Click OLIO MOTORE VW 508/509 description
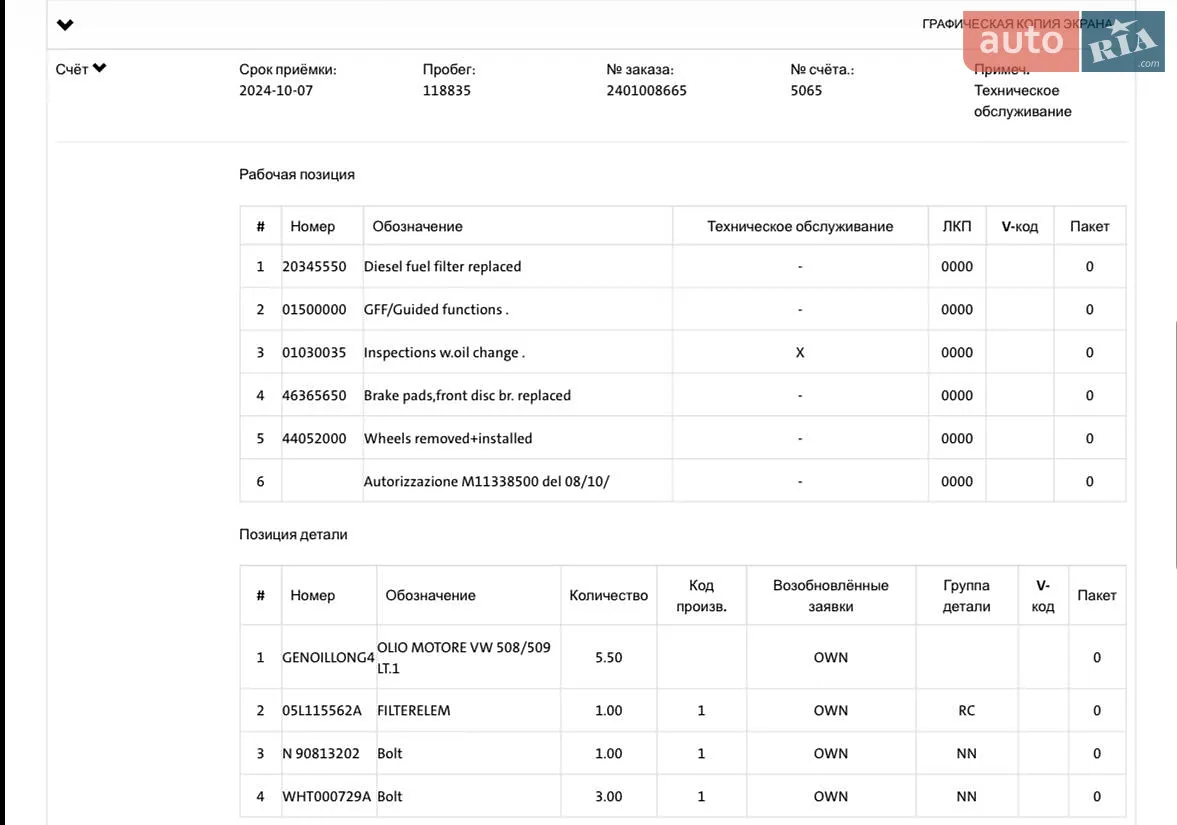Screen dimensions: 1177x825 (464, 658)
